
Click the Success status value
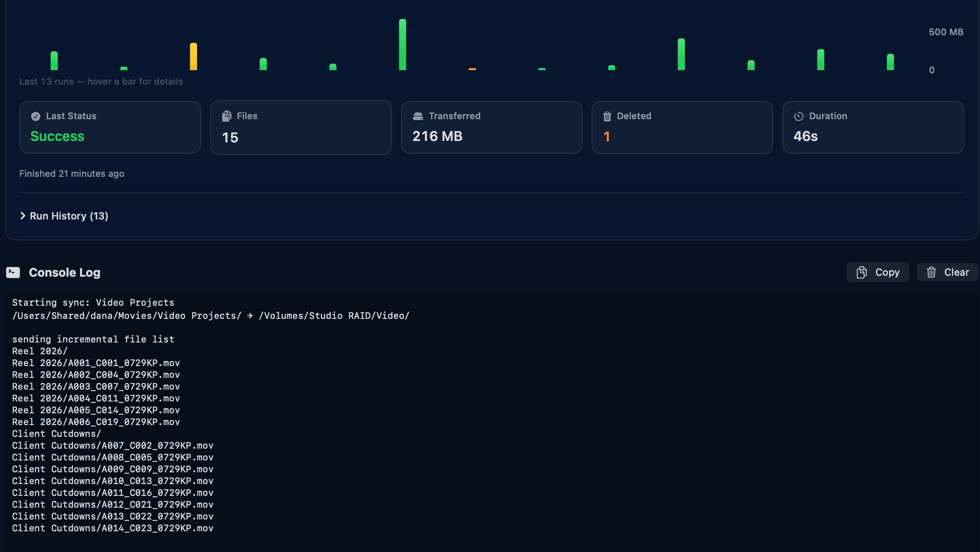[57, 136]
